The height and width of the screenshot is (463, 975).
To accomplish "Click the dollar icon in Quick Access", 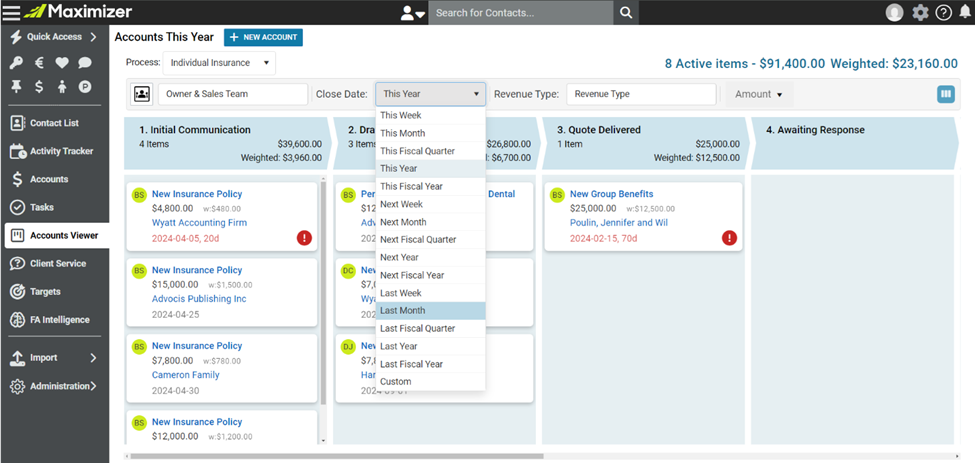I will click(x=39, y=87).
